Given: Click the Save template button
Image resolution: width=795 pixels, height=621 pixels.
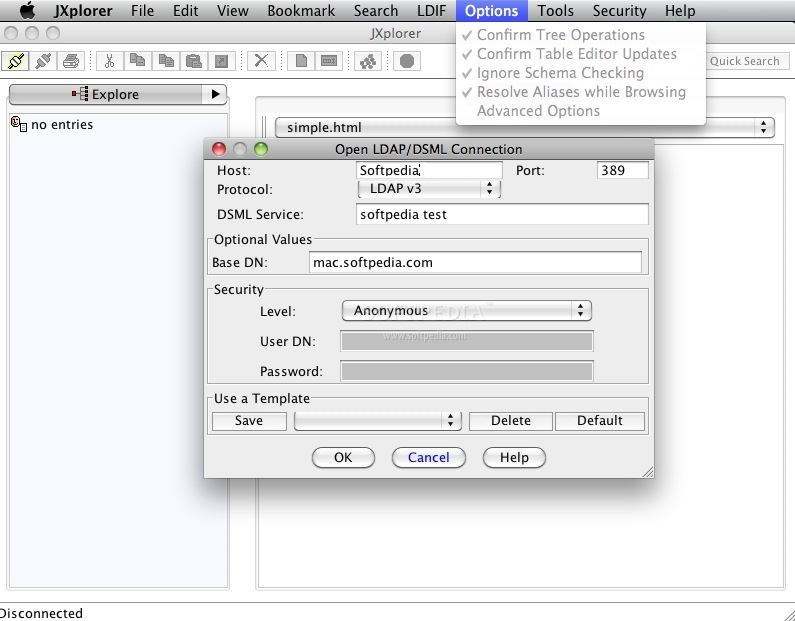Looking at the screenshot, I should (x=249, y=421).
